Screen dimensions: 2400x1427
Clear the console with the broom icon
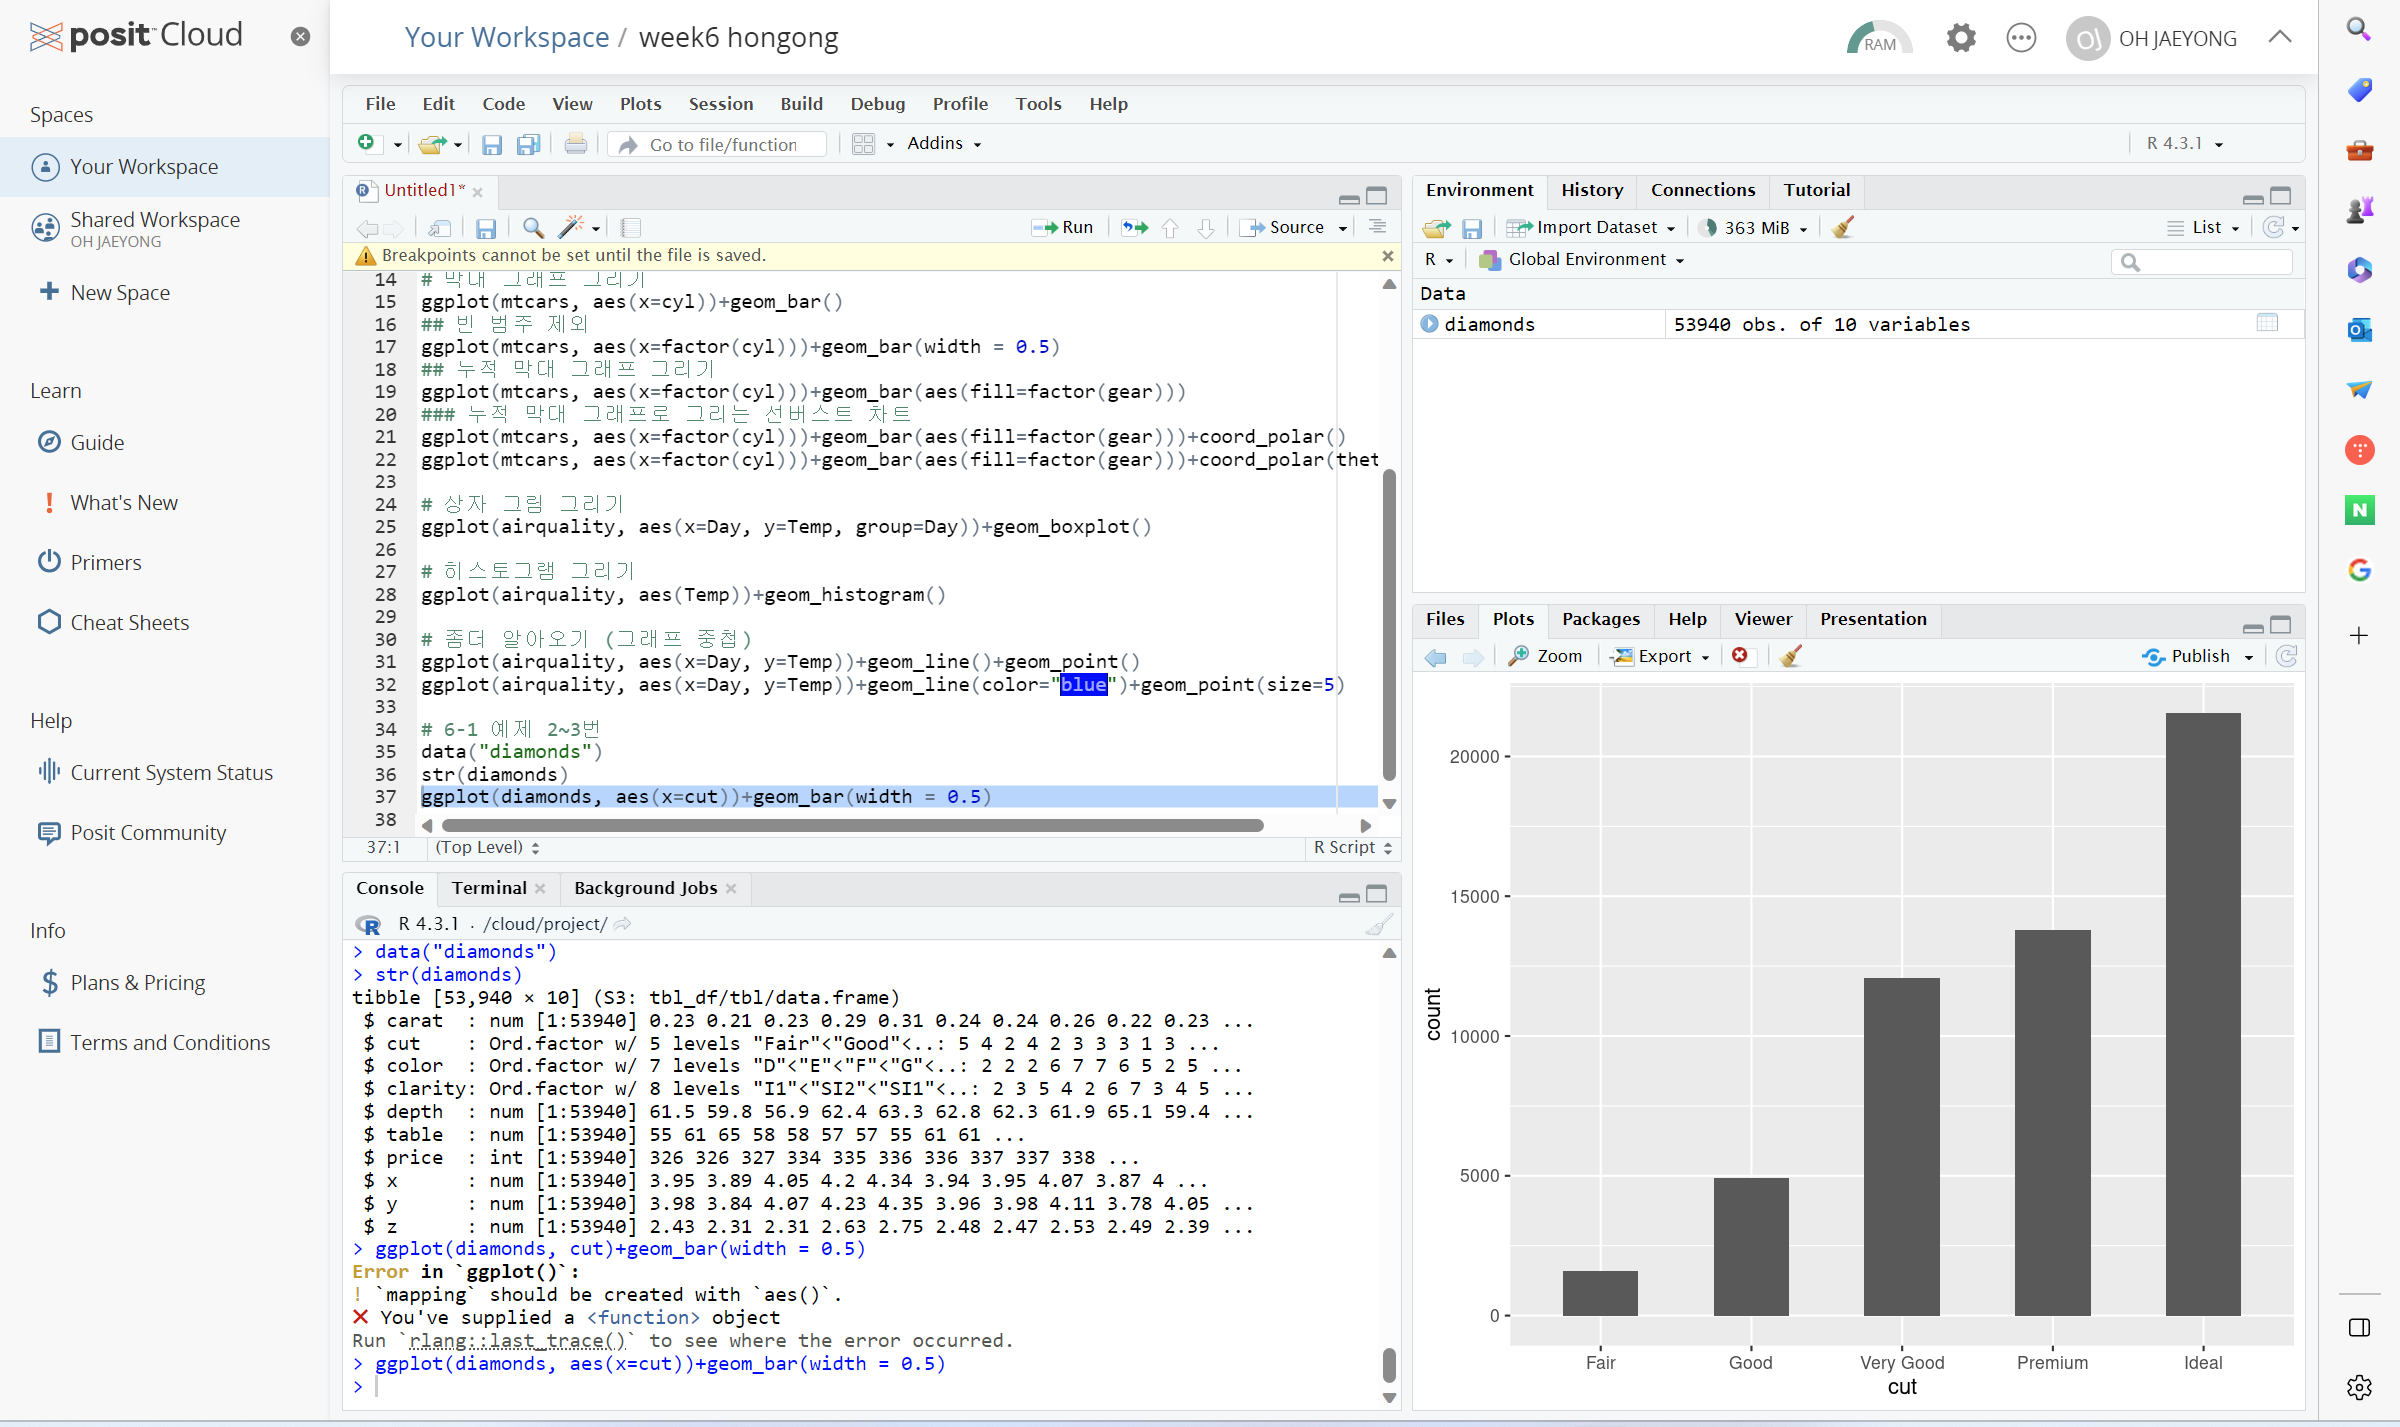pos(1379,924)
